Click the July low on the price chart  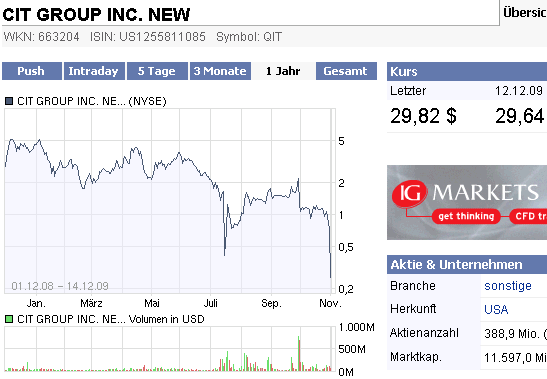pos(224,254)
